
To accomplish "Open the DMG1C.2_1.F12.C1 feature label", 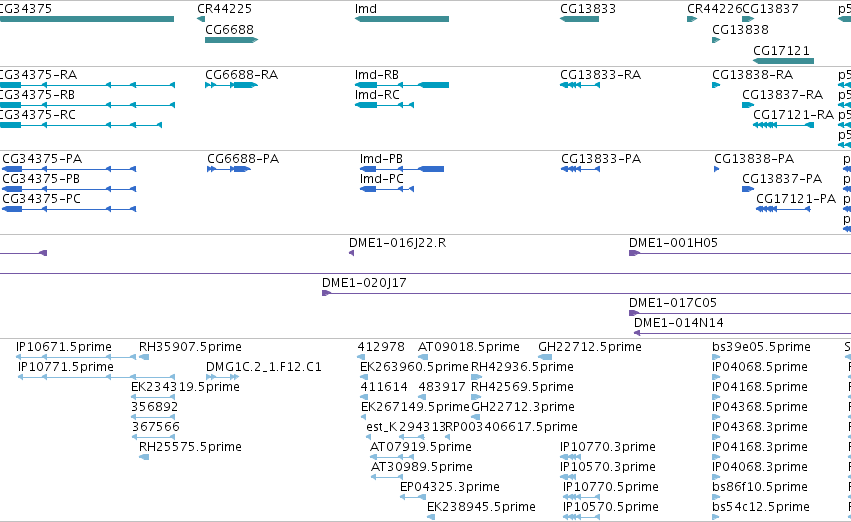I will pos(264,366).
